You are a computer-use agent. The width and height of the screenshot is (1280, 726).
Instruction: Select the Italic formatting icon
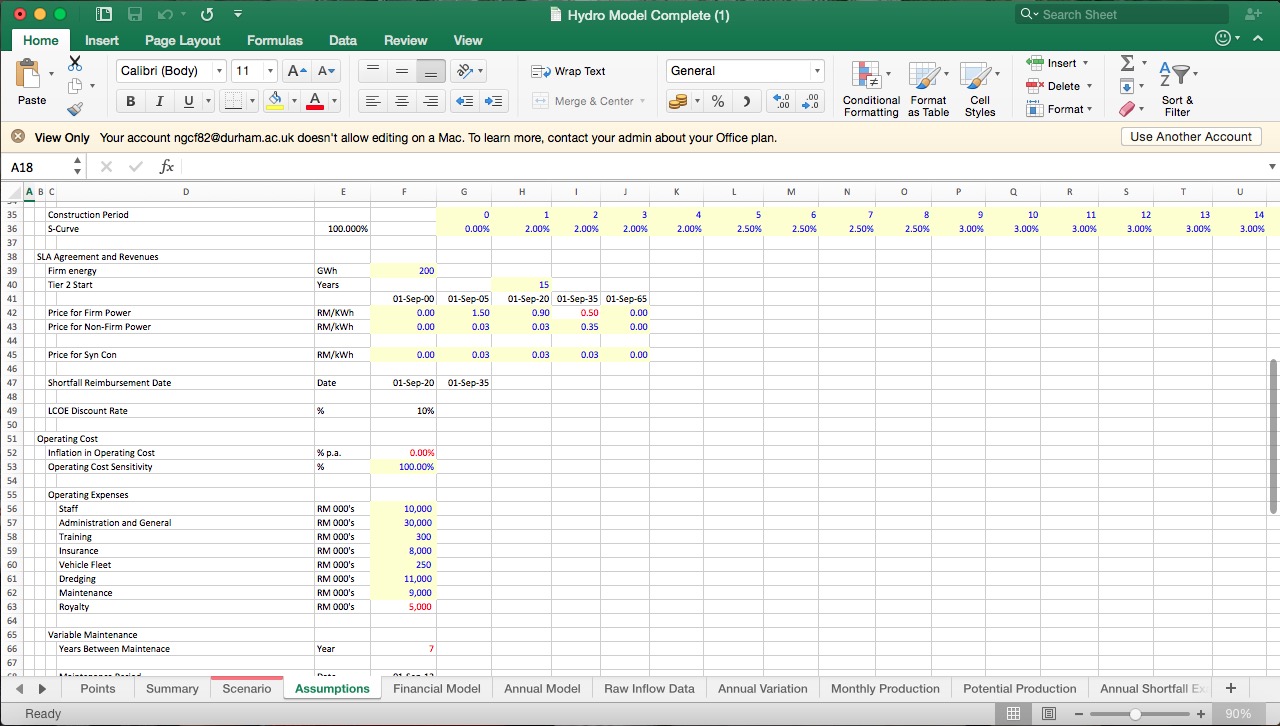tap(158, 101)
